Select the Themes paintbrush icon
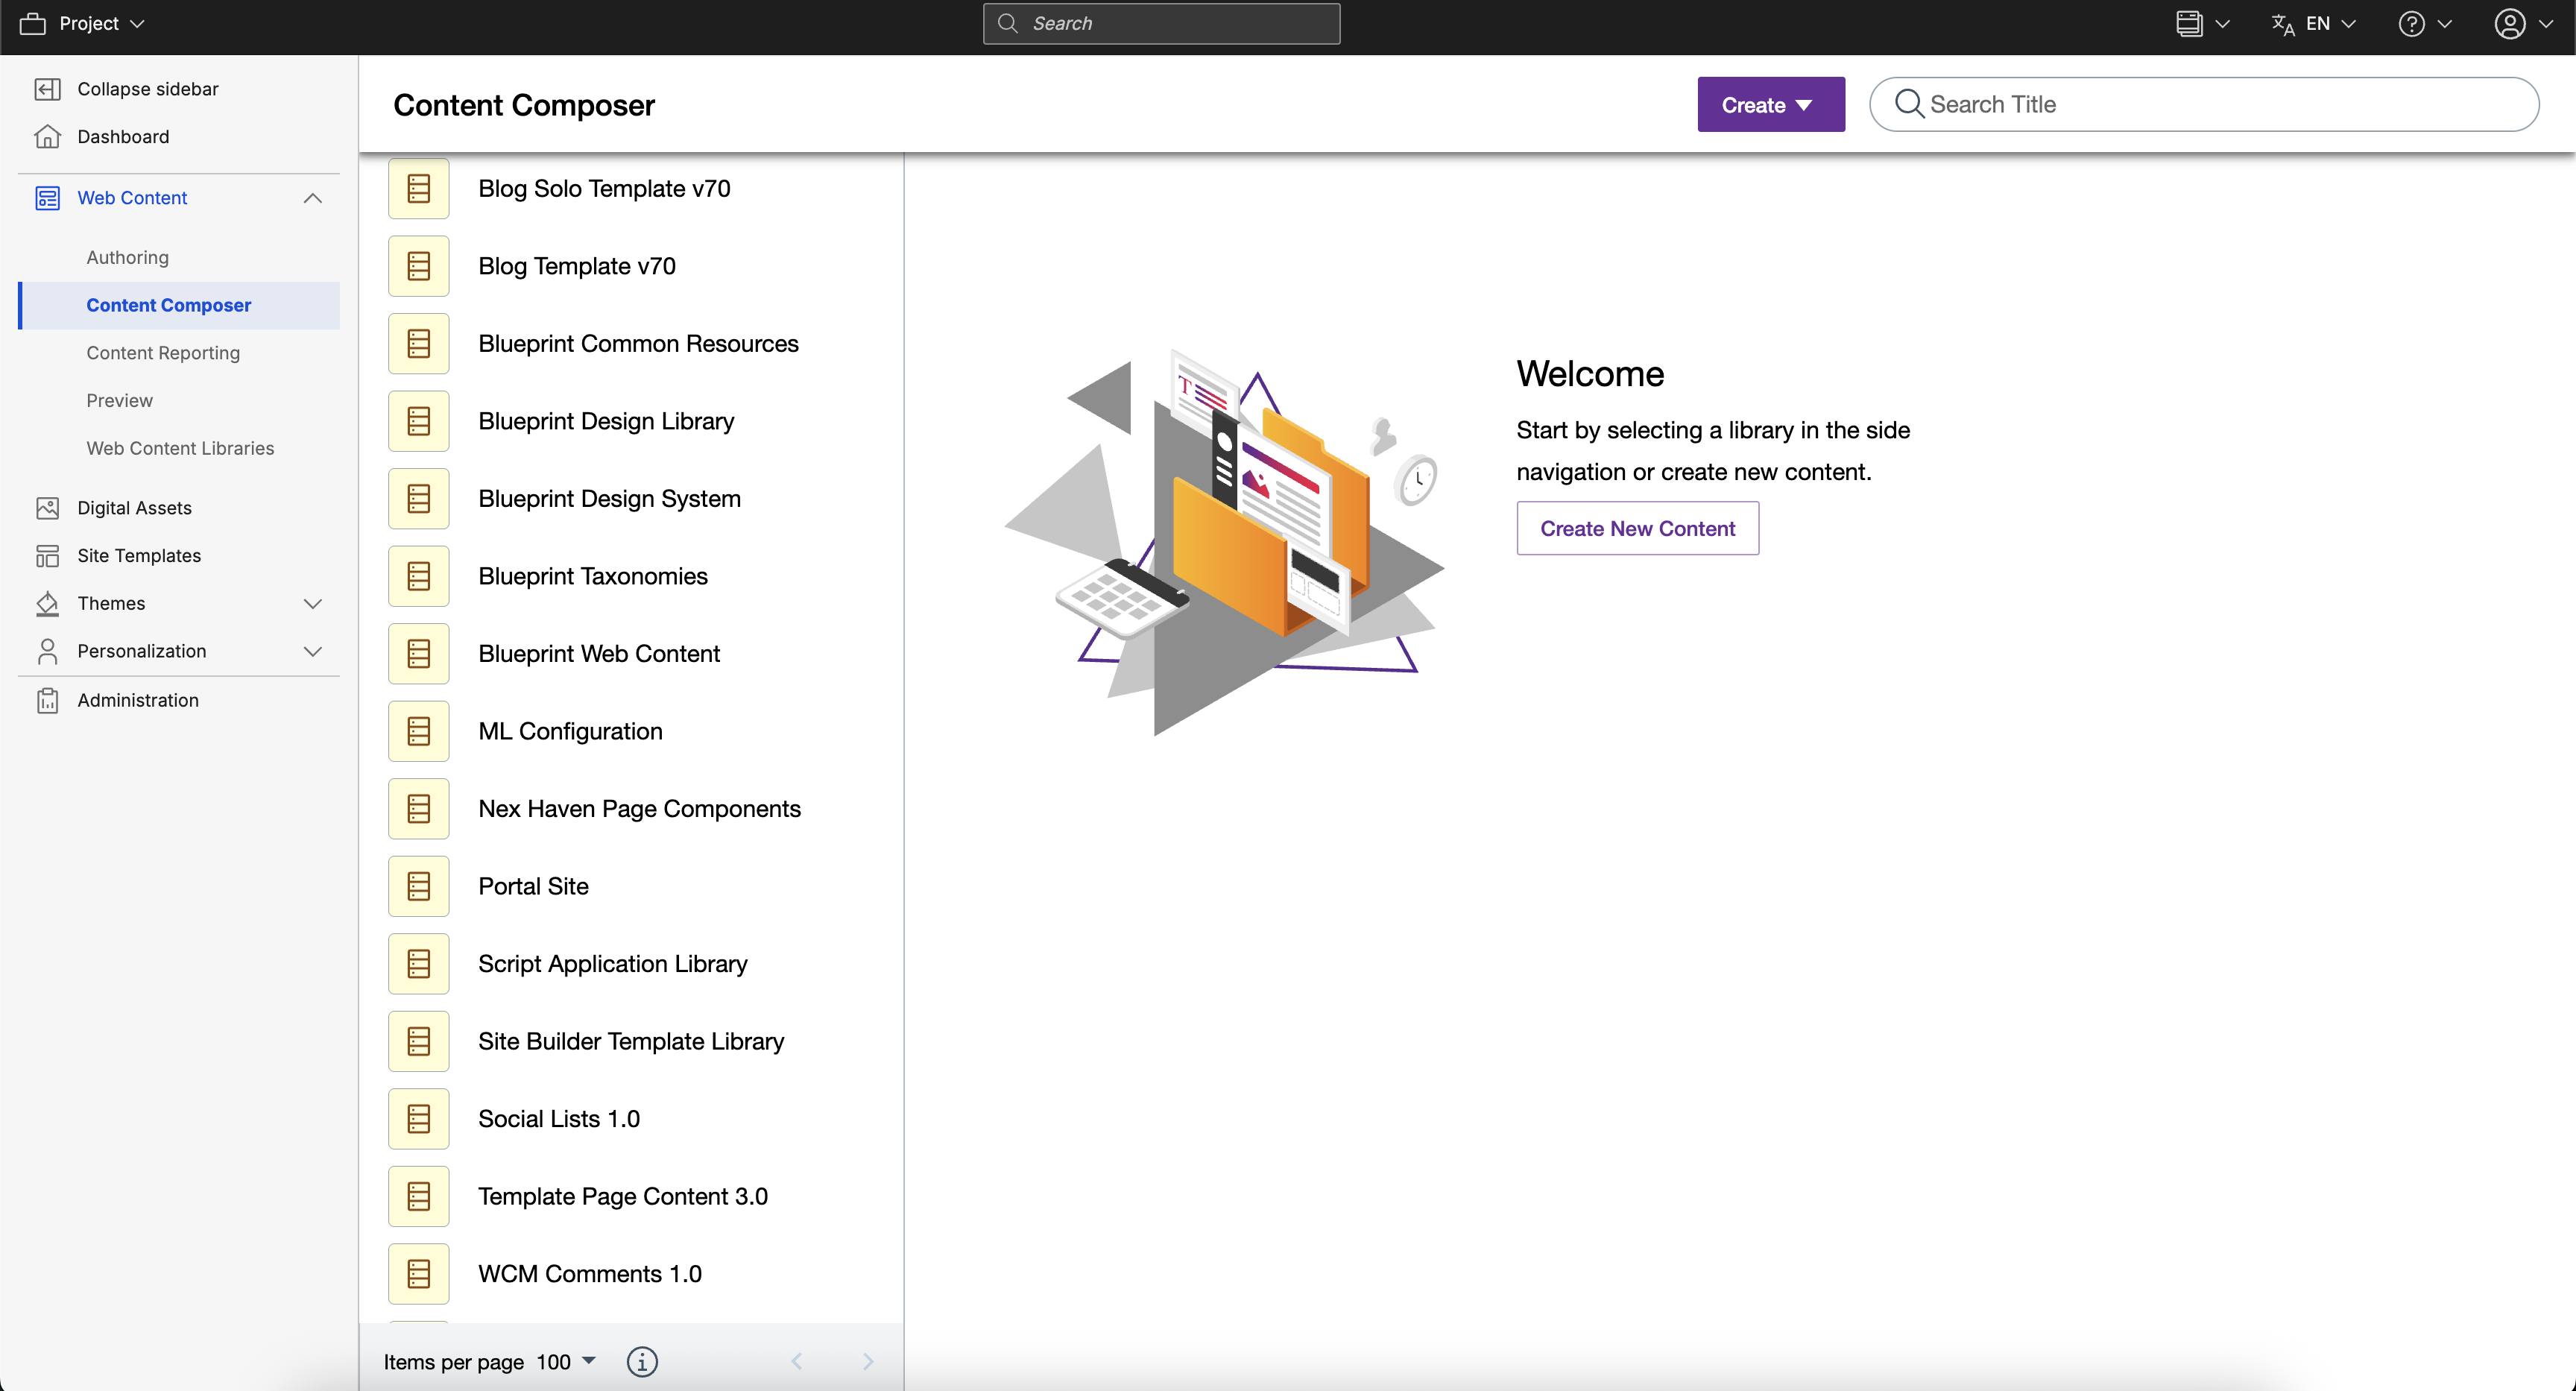 point(48,603)
